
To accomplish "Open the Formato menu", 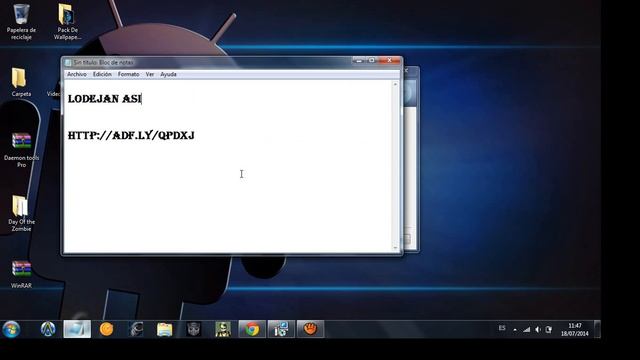I will coord(129,74).
